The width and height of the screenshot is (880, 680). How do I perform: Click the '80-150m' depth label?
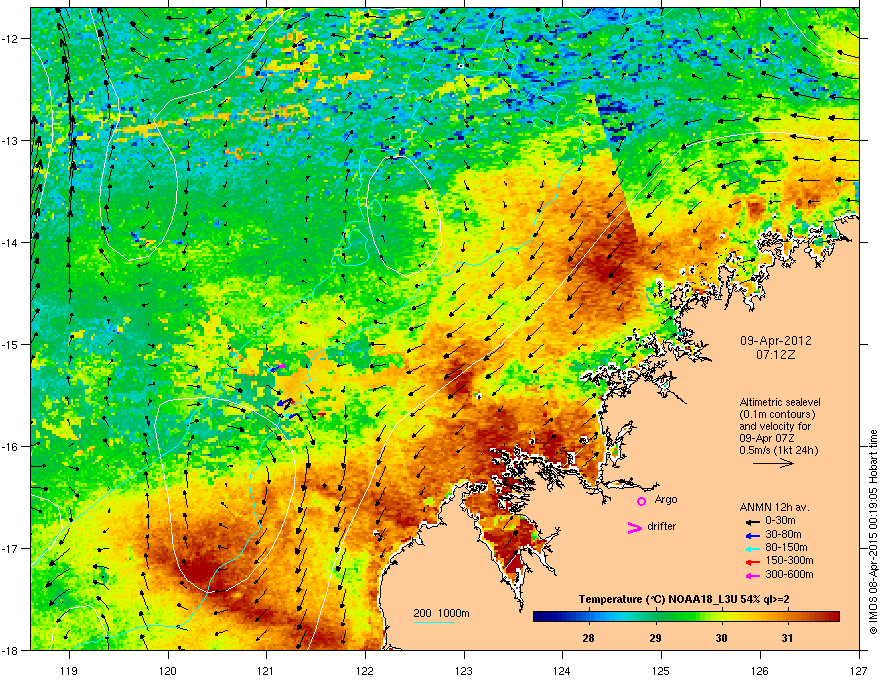coord(786,547)
